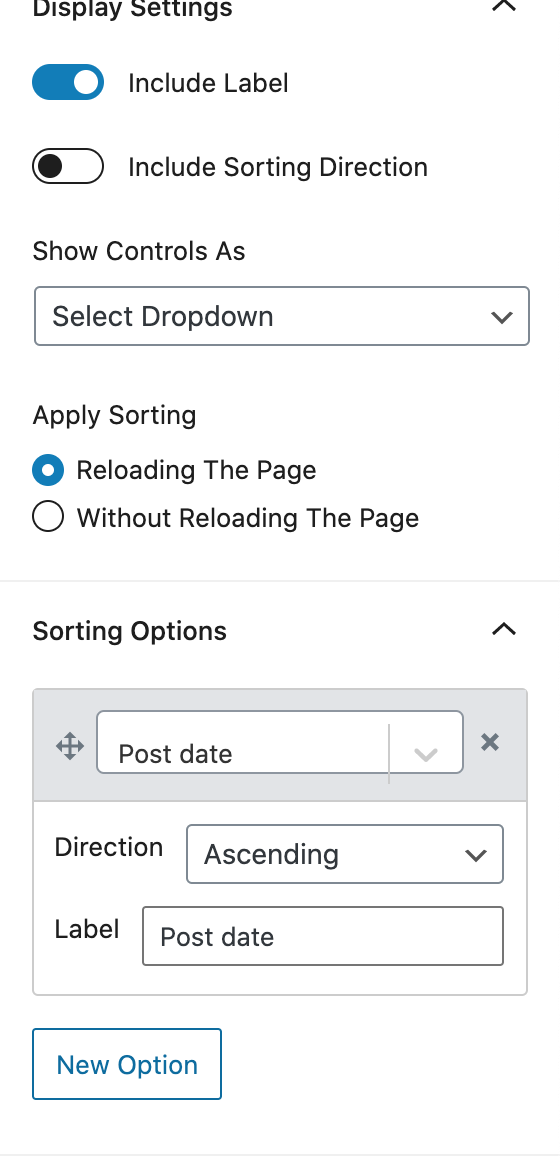Viewport: 560px width, 1158px height.
Task: Click the Include Sorting Direction label text
Action: pyautogui.click(x=278, y=167)
